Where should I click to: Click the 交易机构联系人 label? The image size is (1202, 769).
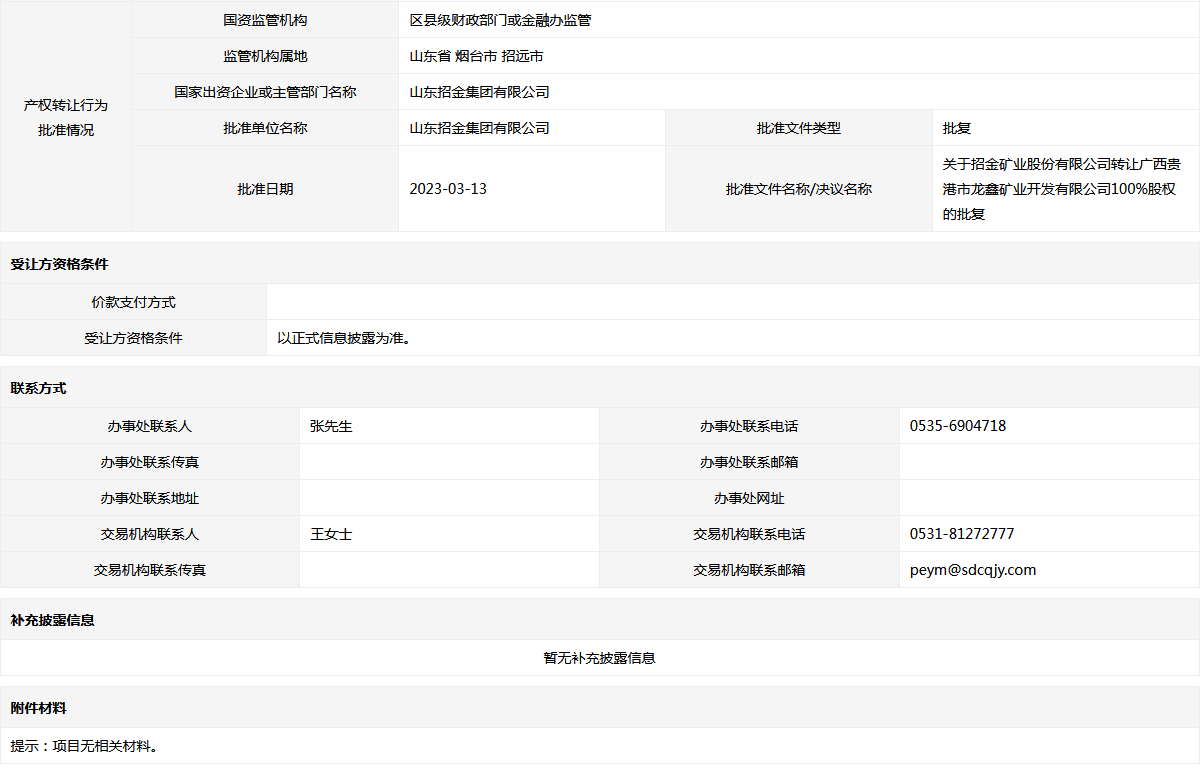150,534
